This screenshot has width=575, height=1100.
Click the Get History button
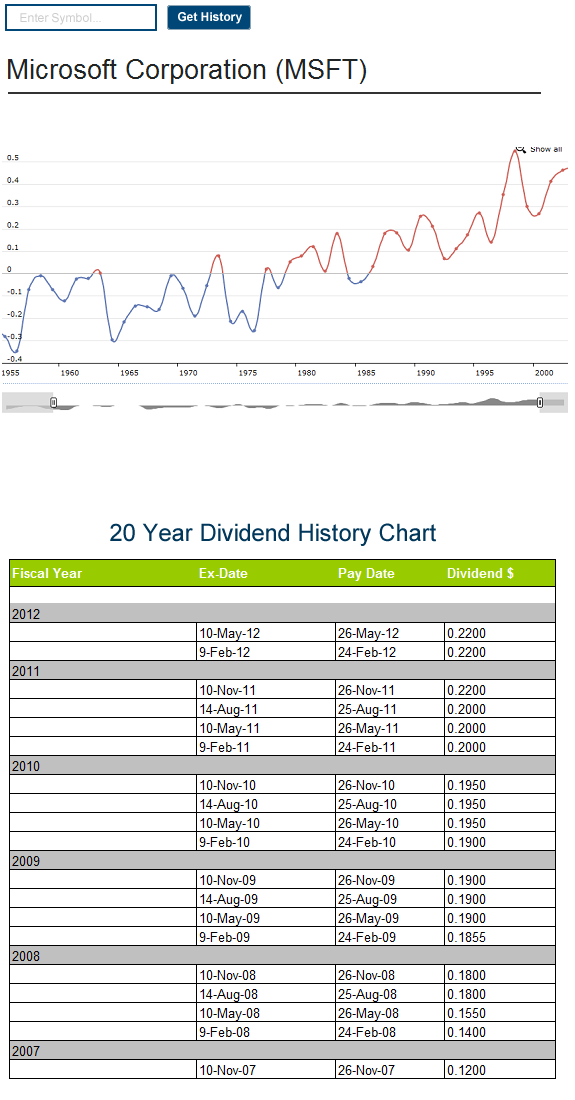click(209, 18)
